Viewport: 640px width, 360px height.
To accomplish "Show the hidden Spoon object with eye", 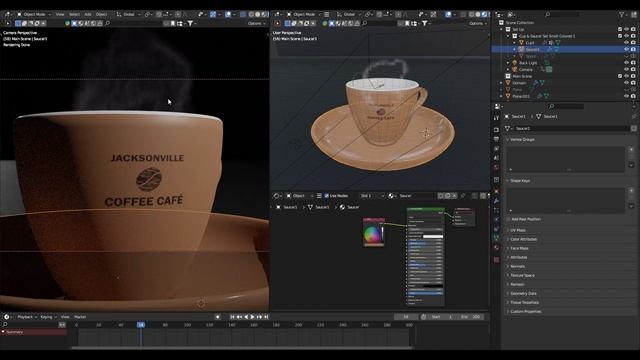I will 626,56.
